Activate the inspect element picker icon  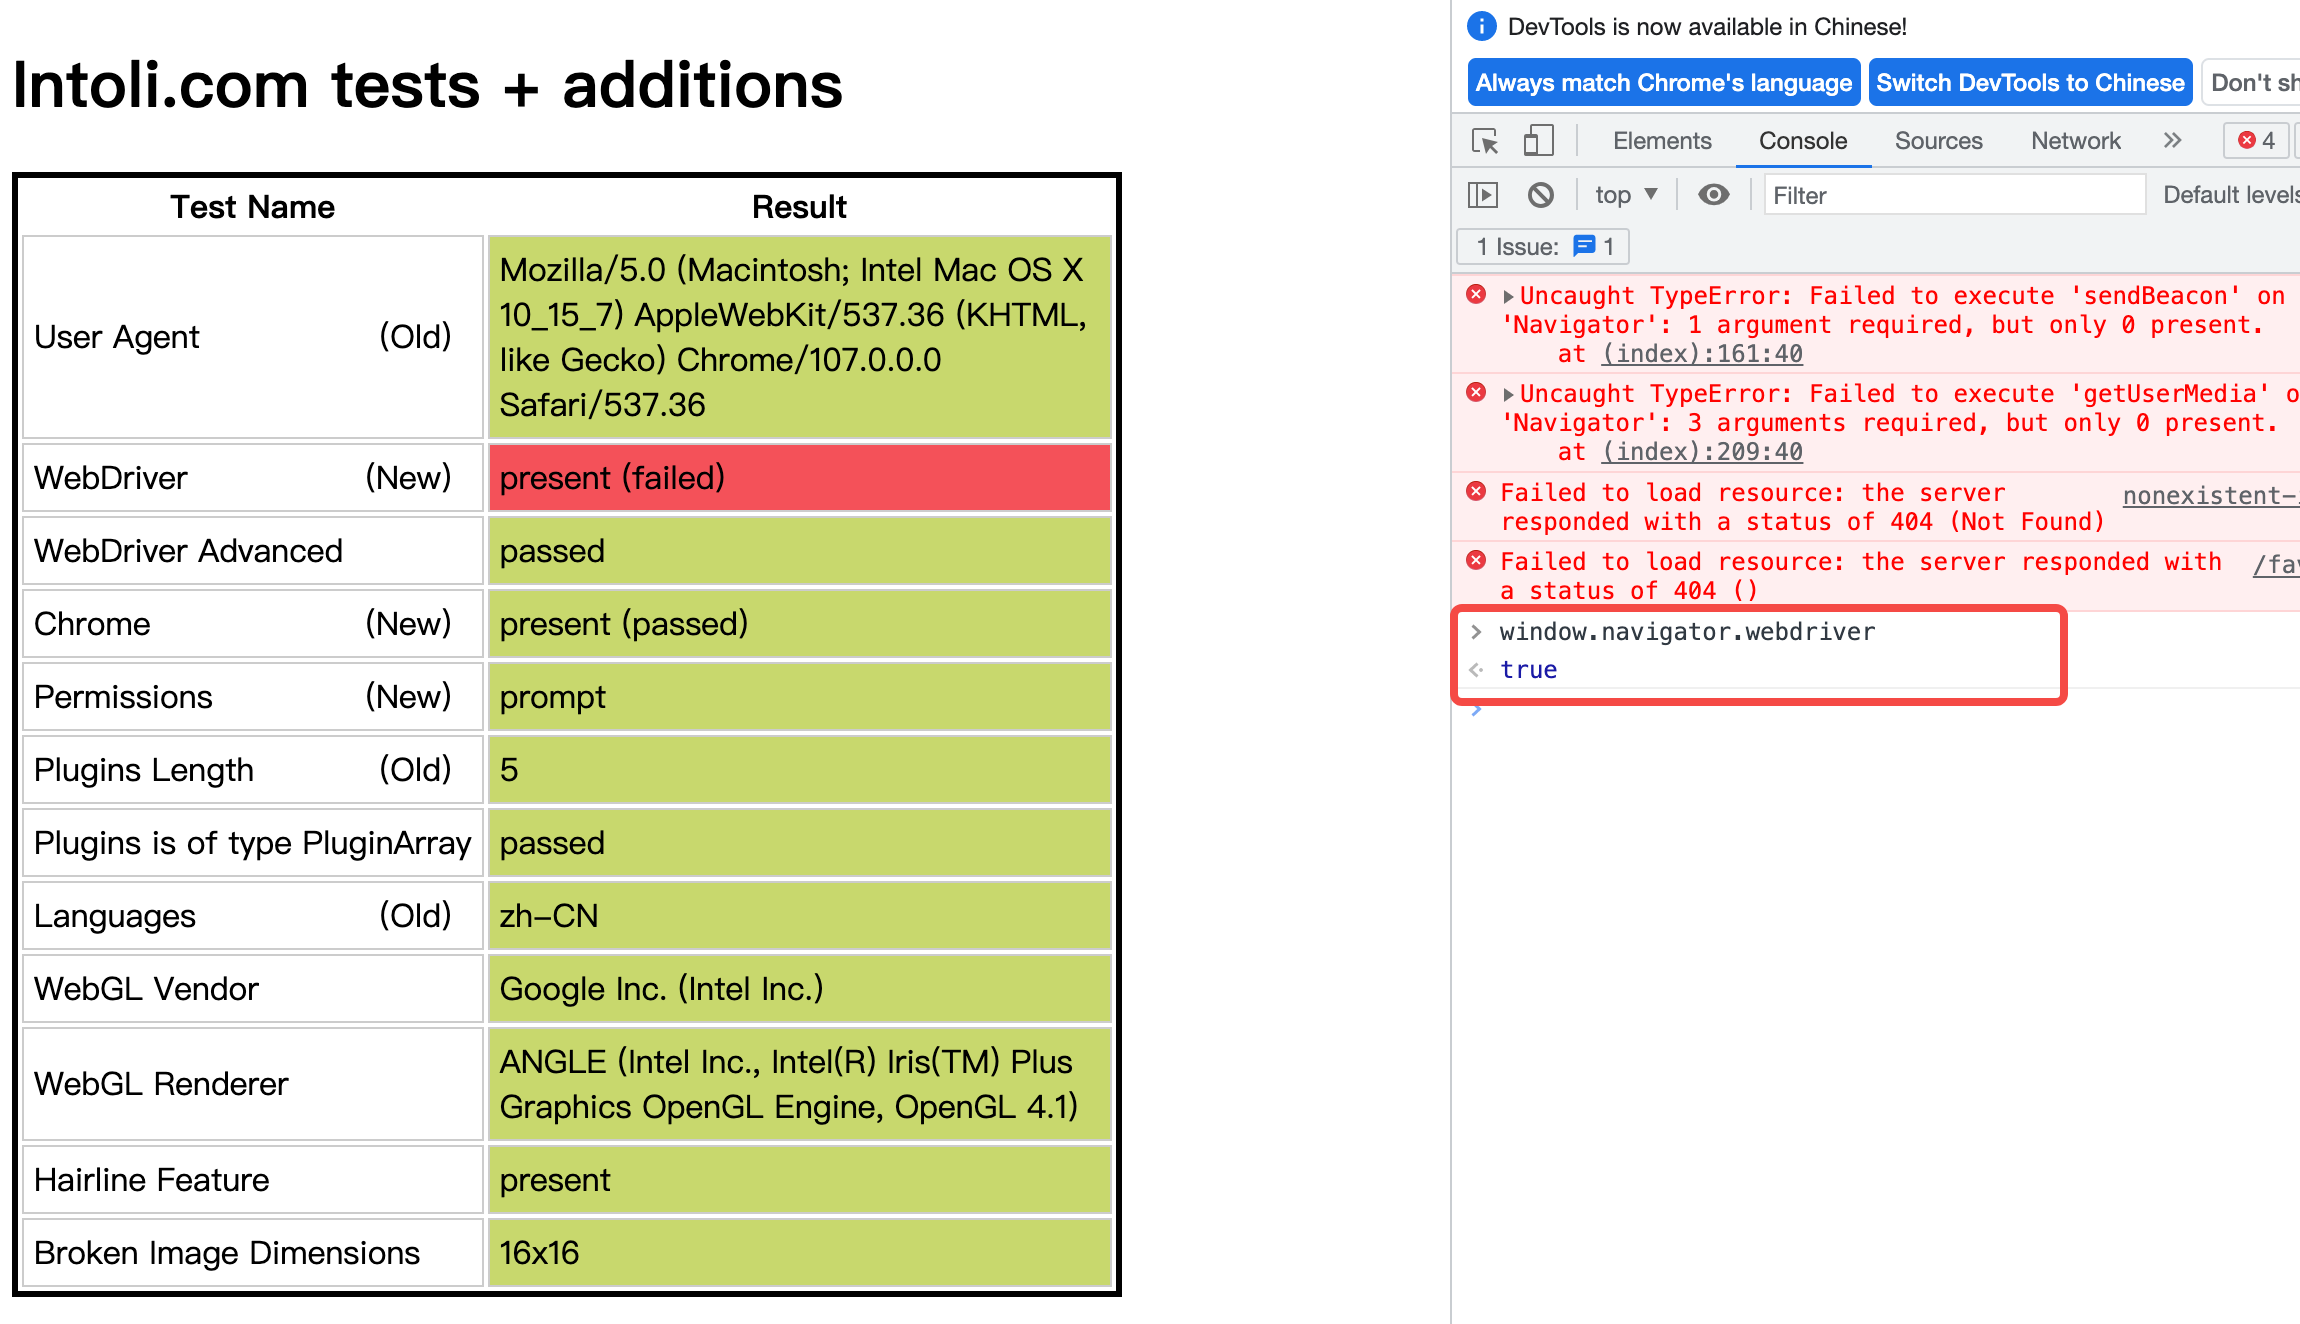1485,141
